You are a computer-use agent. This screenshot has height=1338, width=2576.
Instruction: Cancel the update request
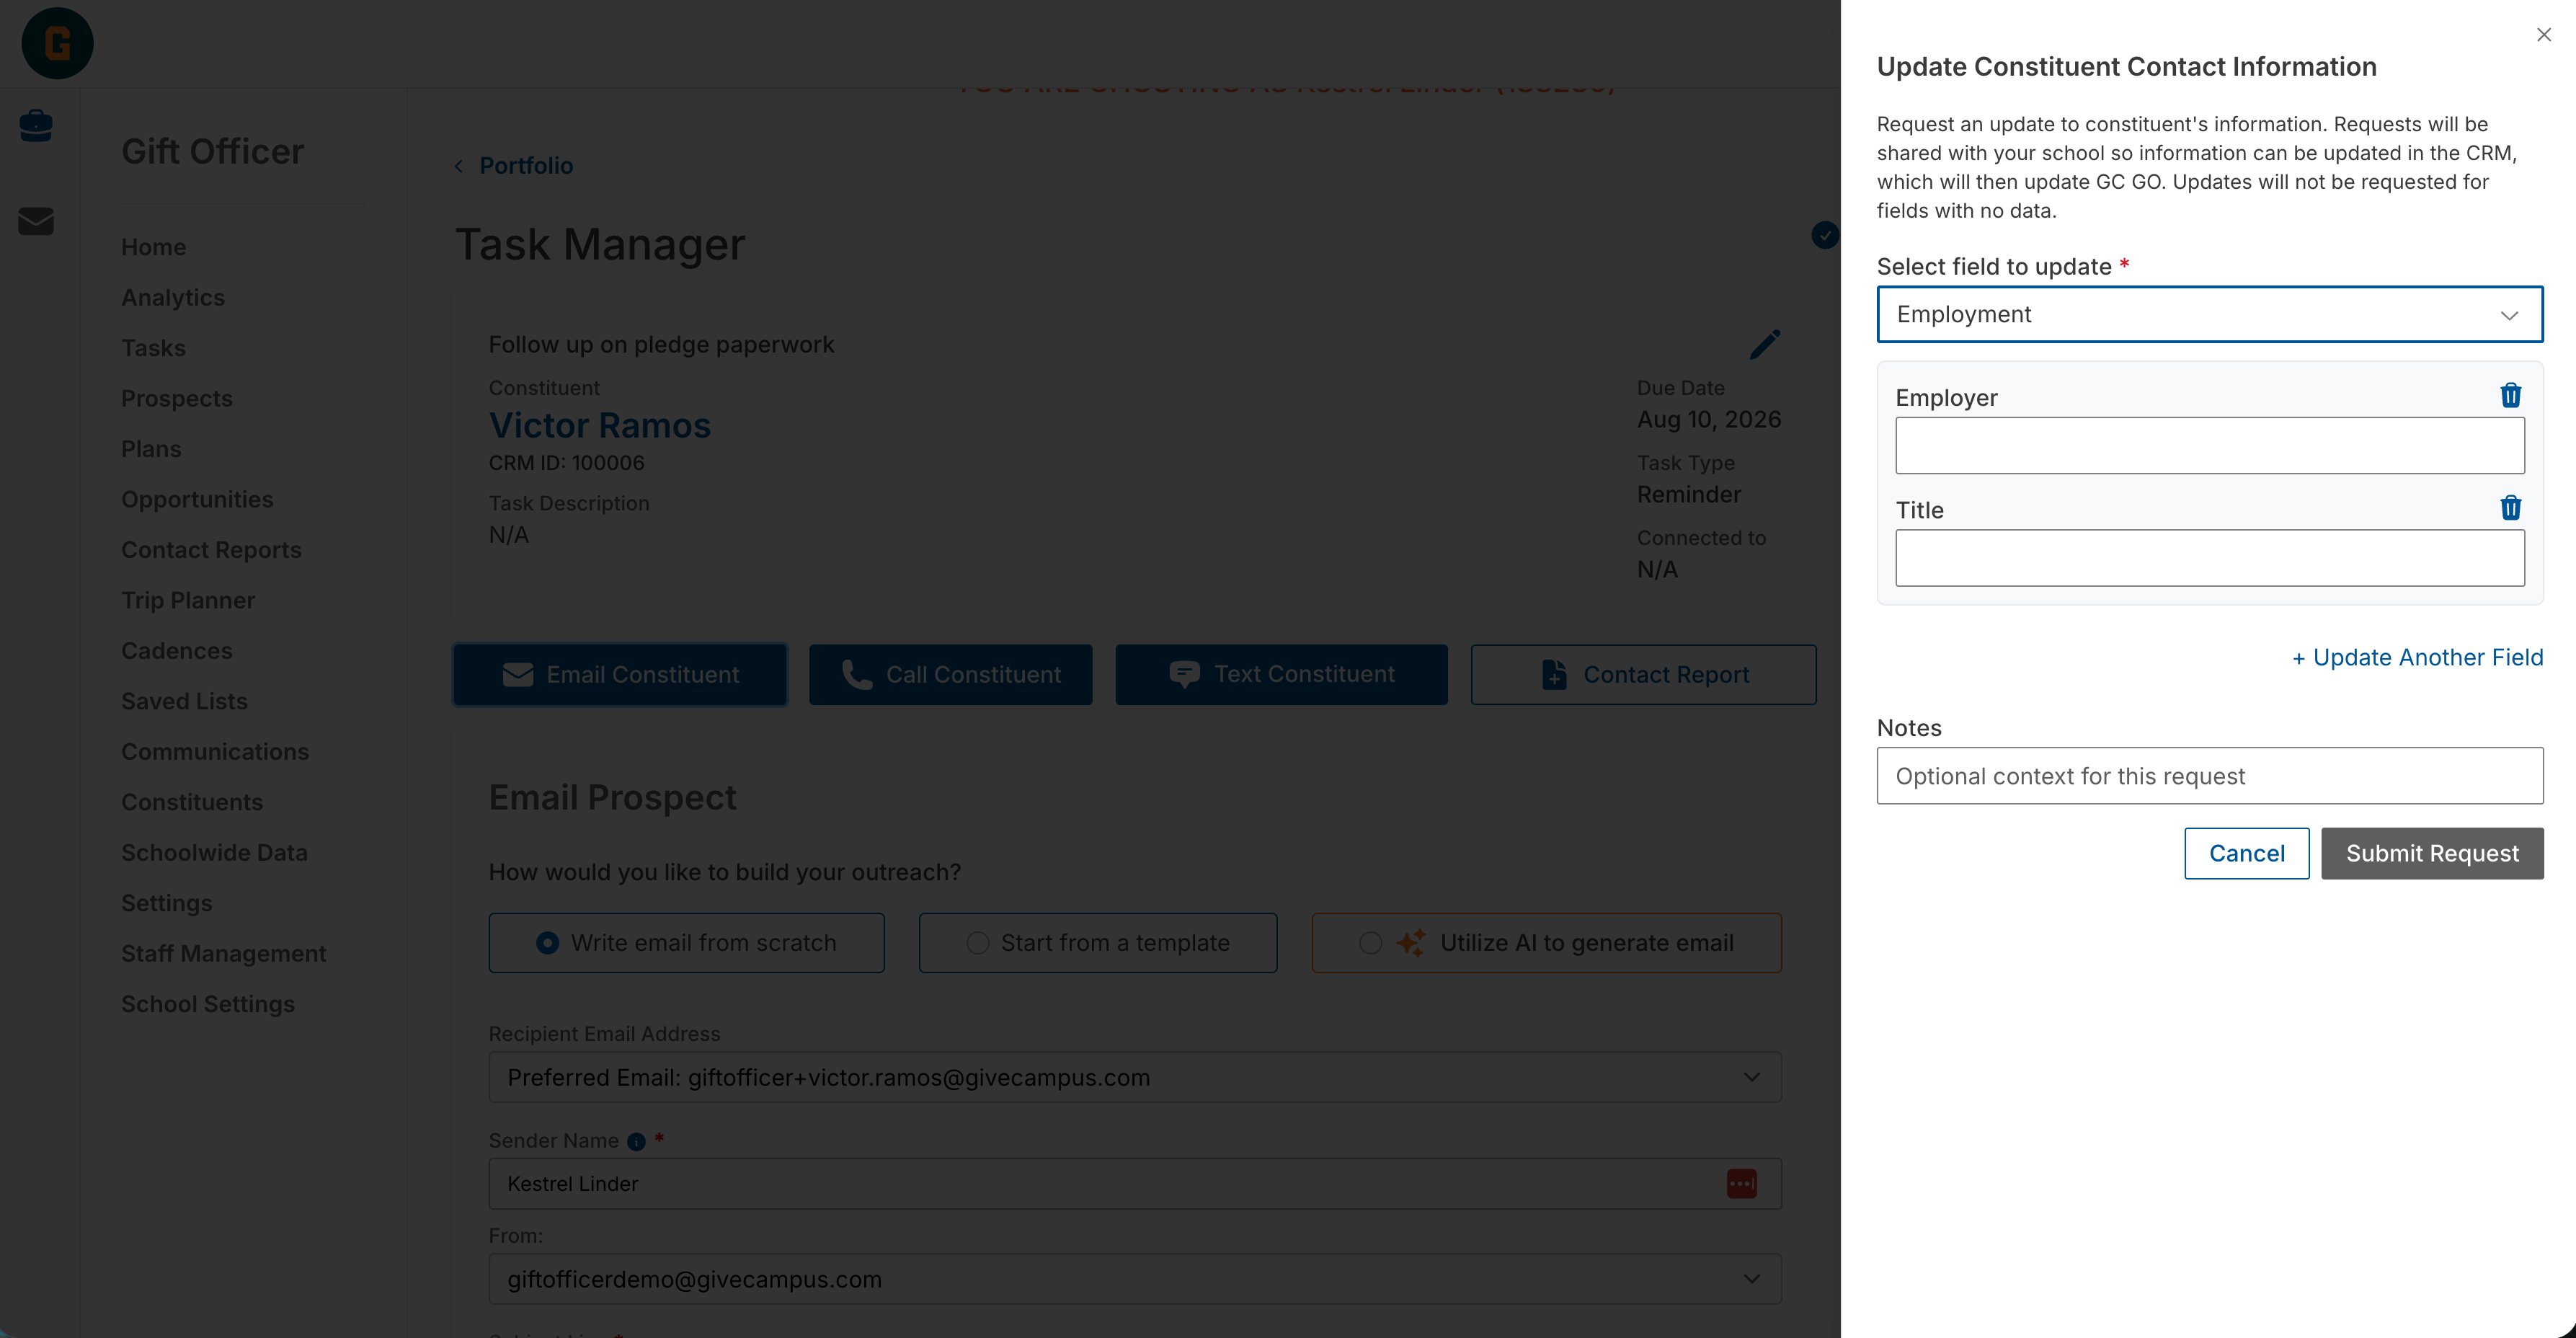pyautogui.click(x=2246, y=853)
